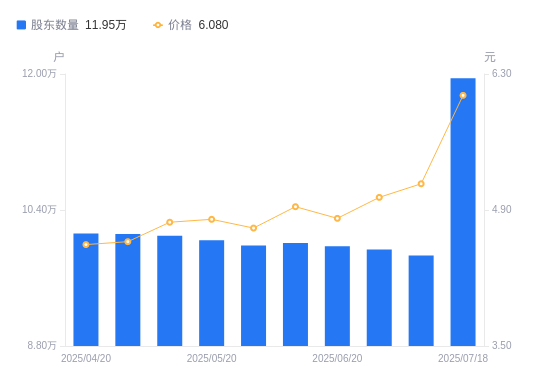The height and width of the screenshot is (381, 550).
Task: Click the shortest blue bar before the spike
Action: point(421,301)
